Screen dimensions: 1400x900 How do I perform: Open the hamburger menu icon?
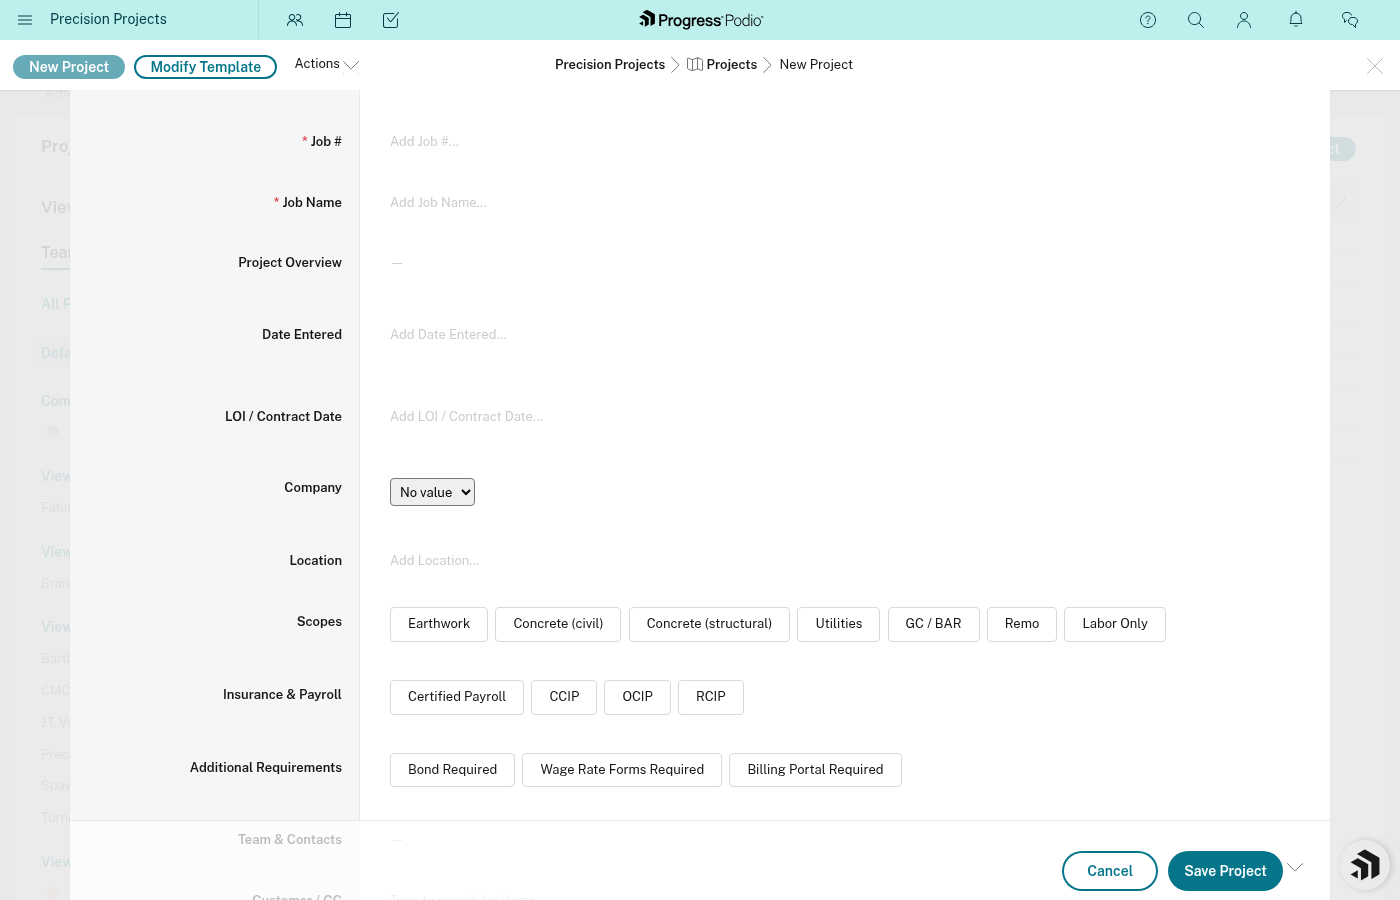pos(25,20)
